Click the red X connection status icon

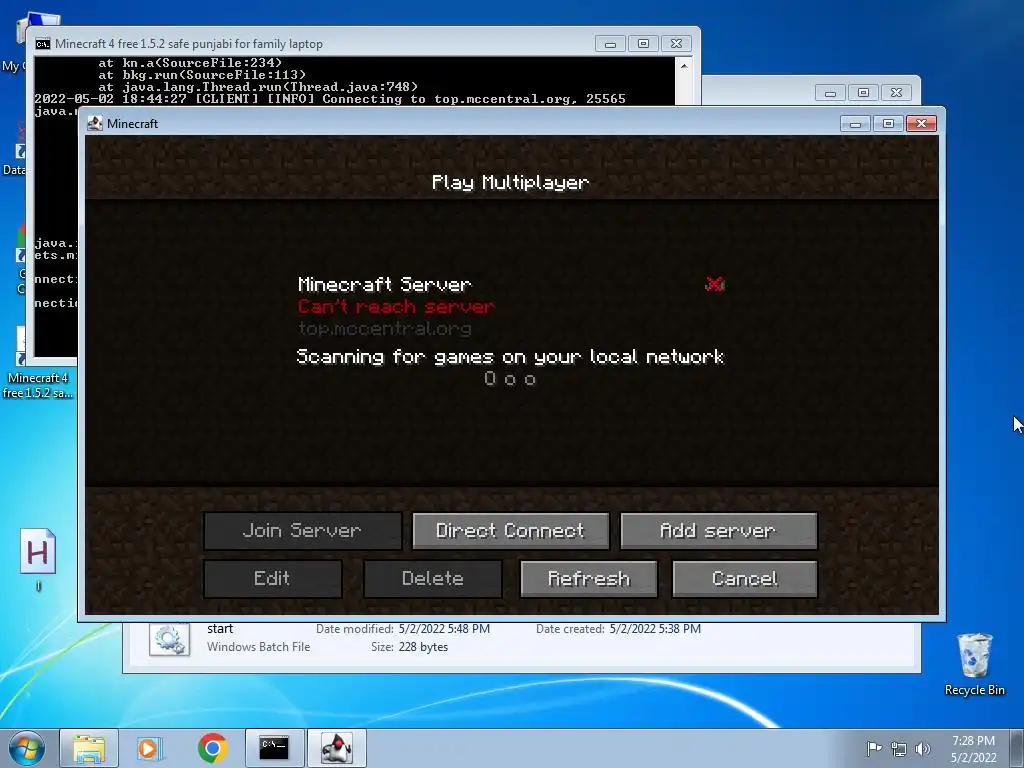[714, 284]
